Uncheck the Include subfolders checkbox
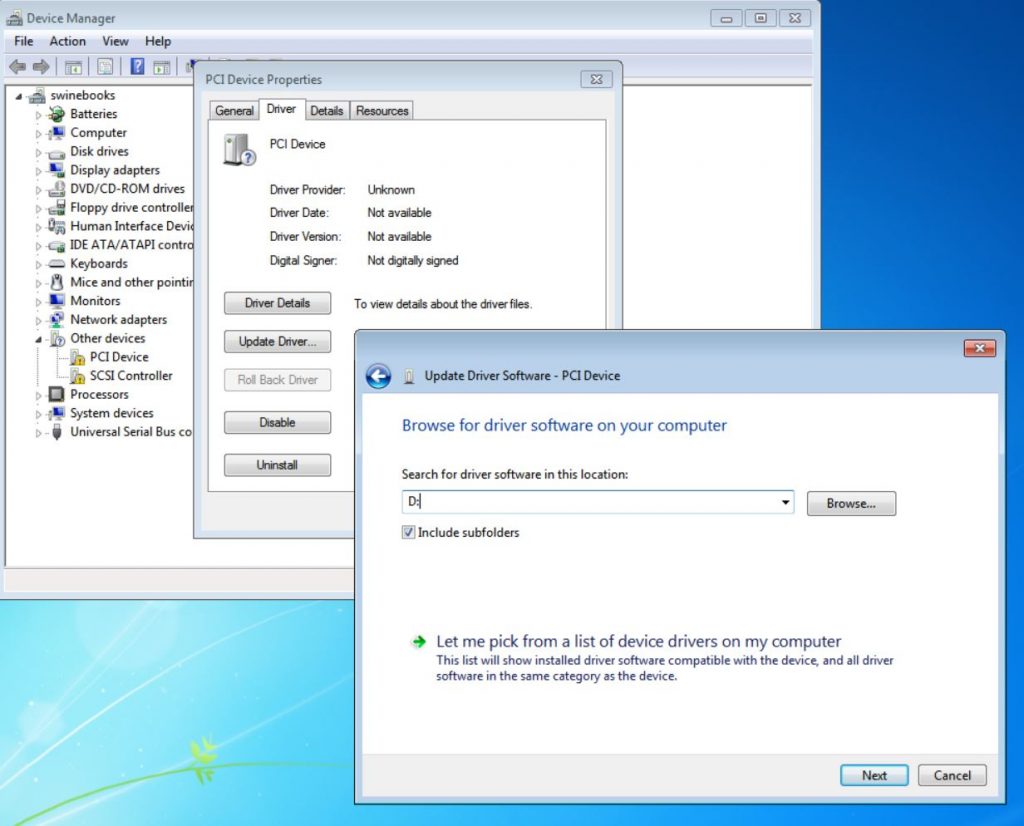The width and height of the screenshot is (1024, 826). pos(408,533)
